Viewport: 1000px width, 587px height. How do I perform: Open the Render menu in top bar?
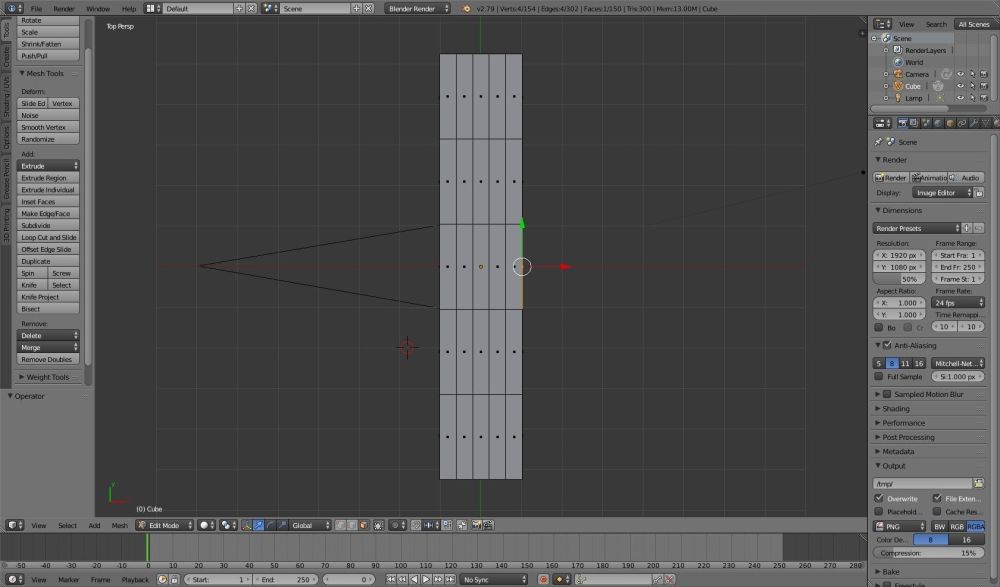63,8
